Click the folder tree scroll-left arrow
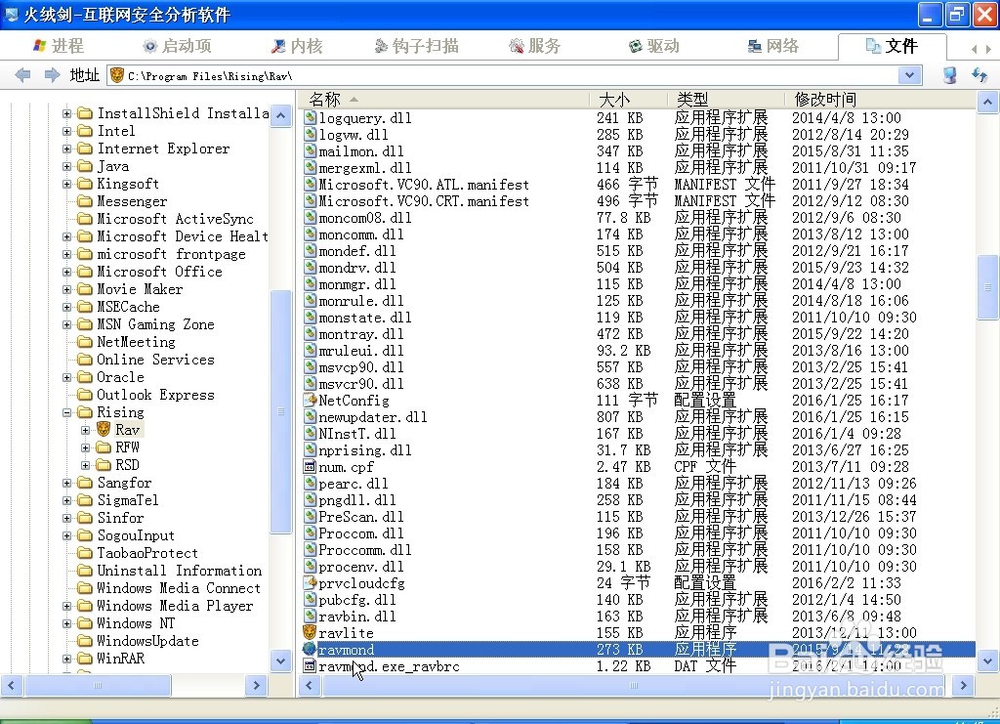 tap(11, 686)
